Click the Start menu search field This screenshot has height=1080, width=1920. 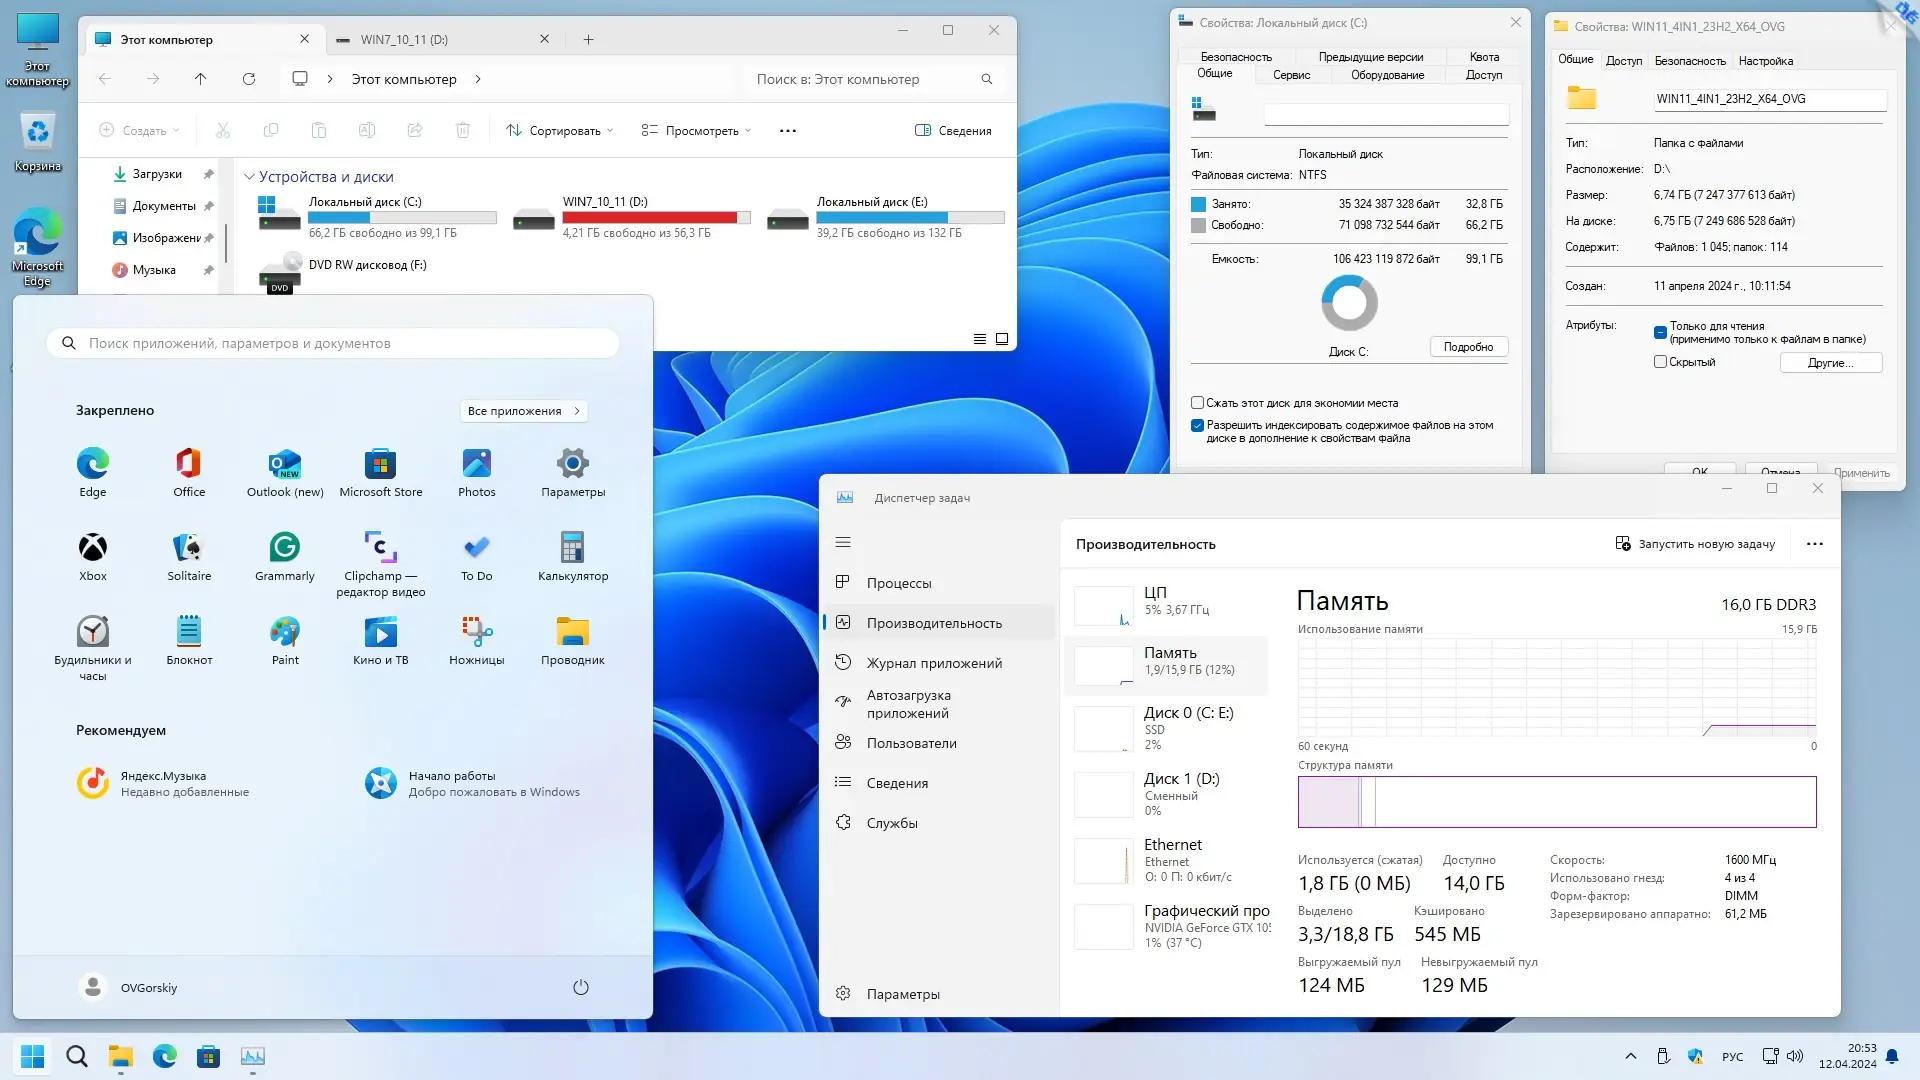click(x=332, y=343)
